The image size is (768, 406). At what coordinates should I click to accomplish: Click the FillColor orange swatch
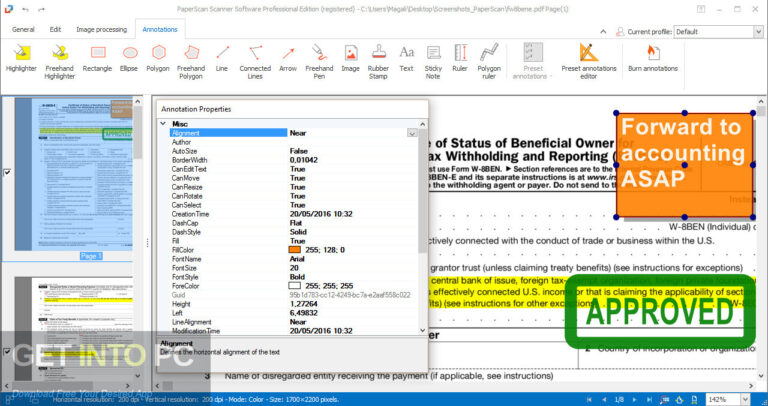pyautogui.click(x=295, y=250)
